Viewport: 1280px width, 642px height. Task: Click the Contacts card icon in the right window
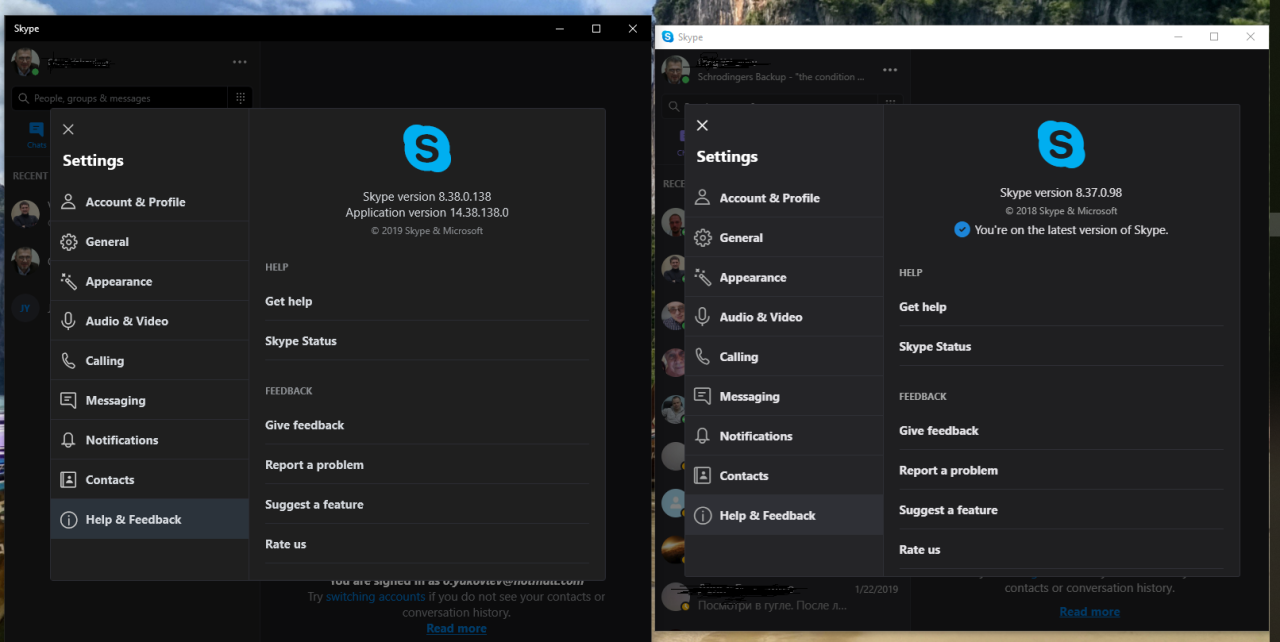point(703,476)
